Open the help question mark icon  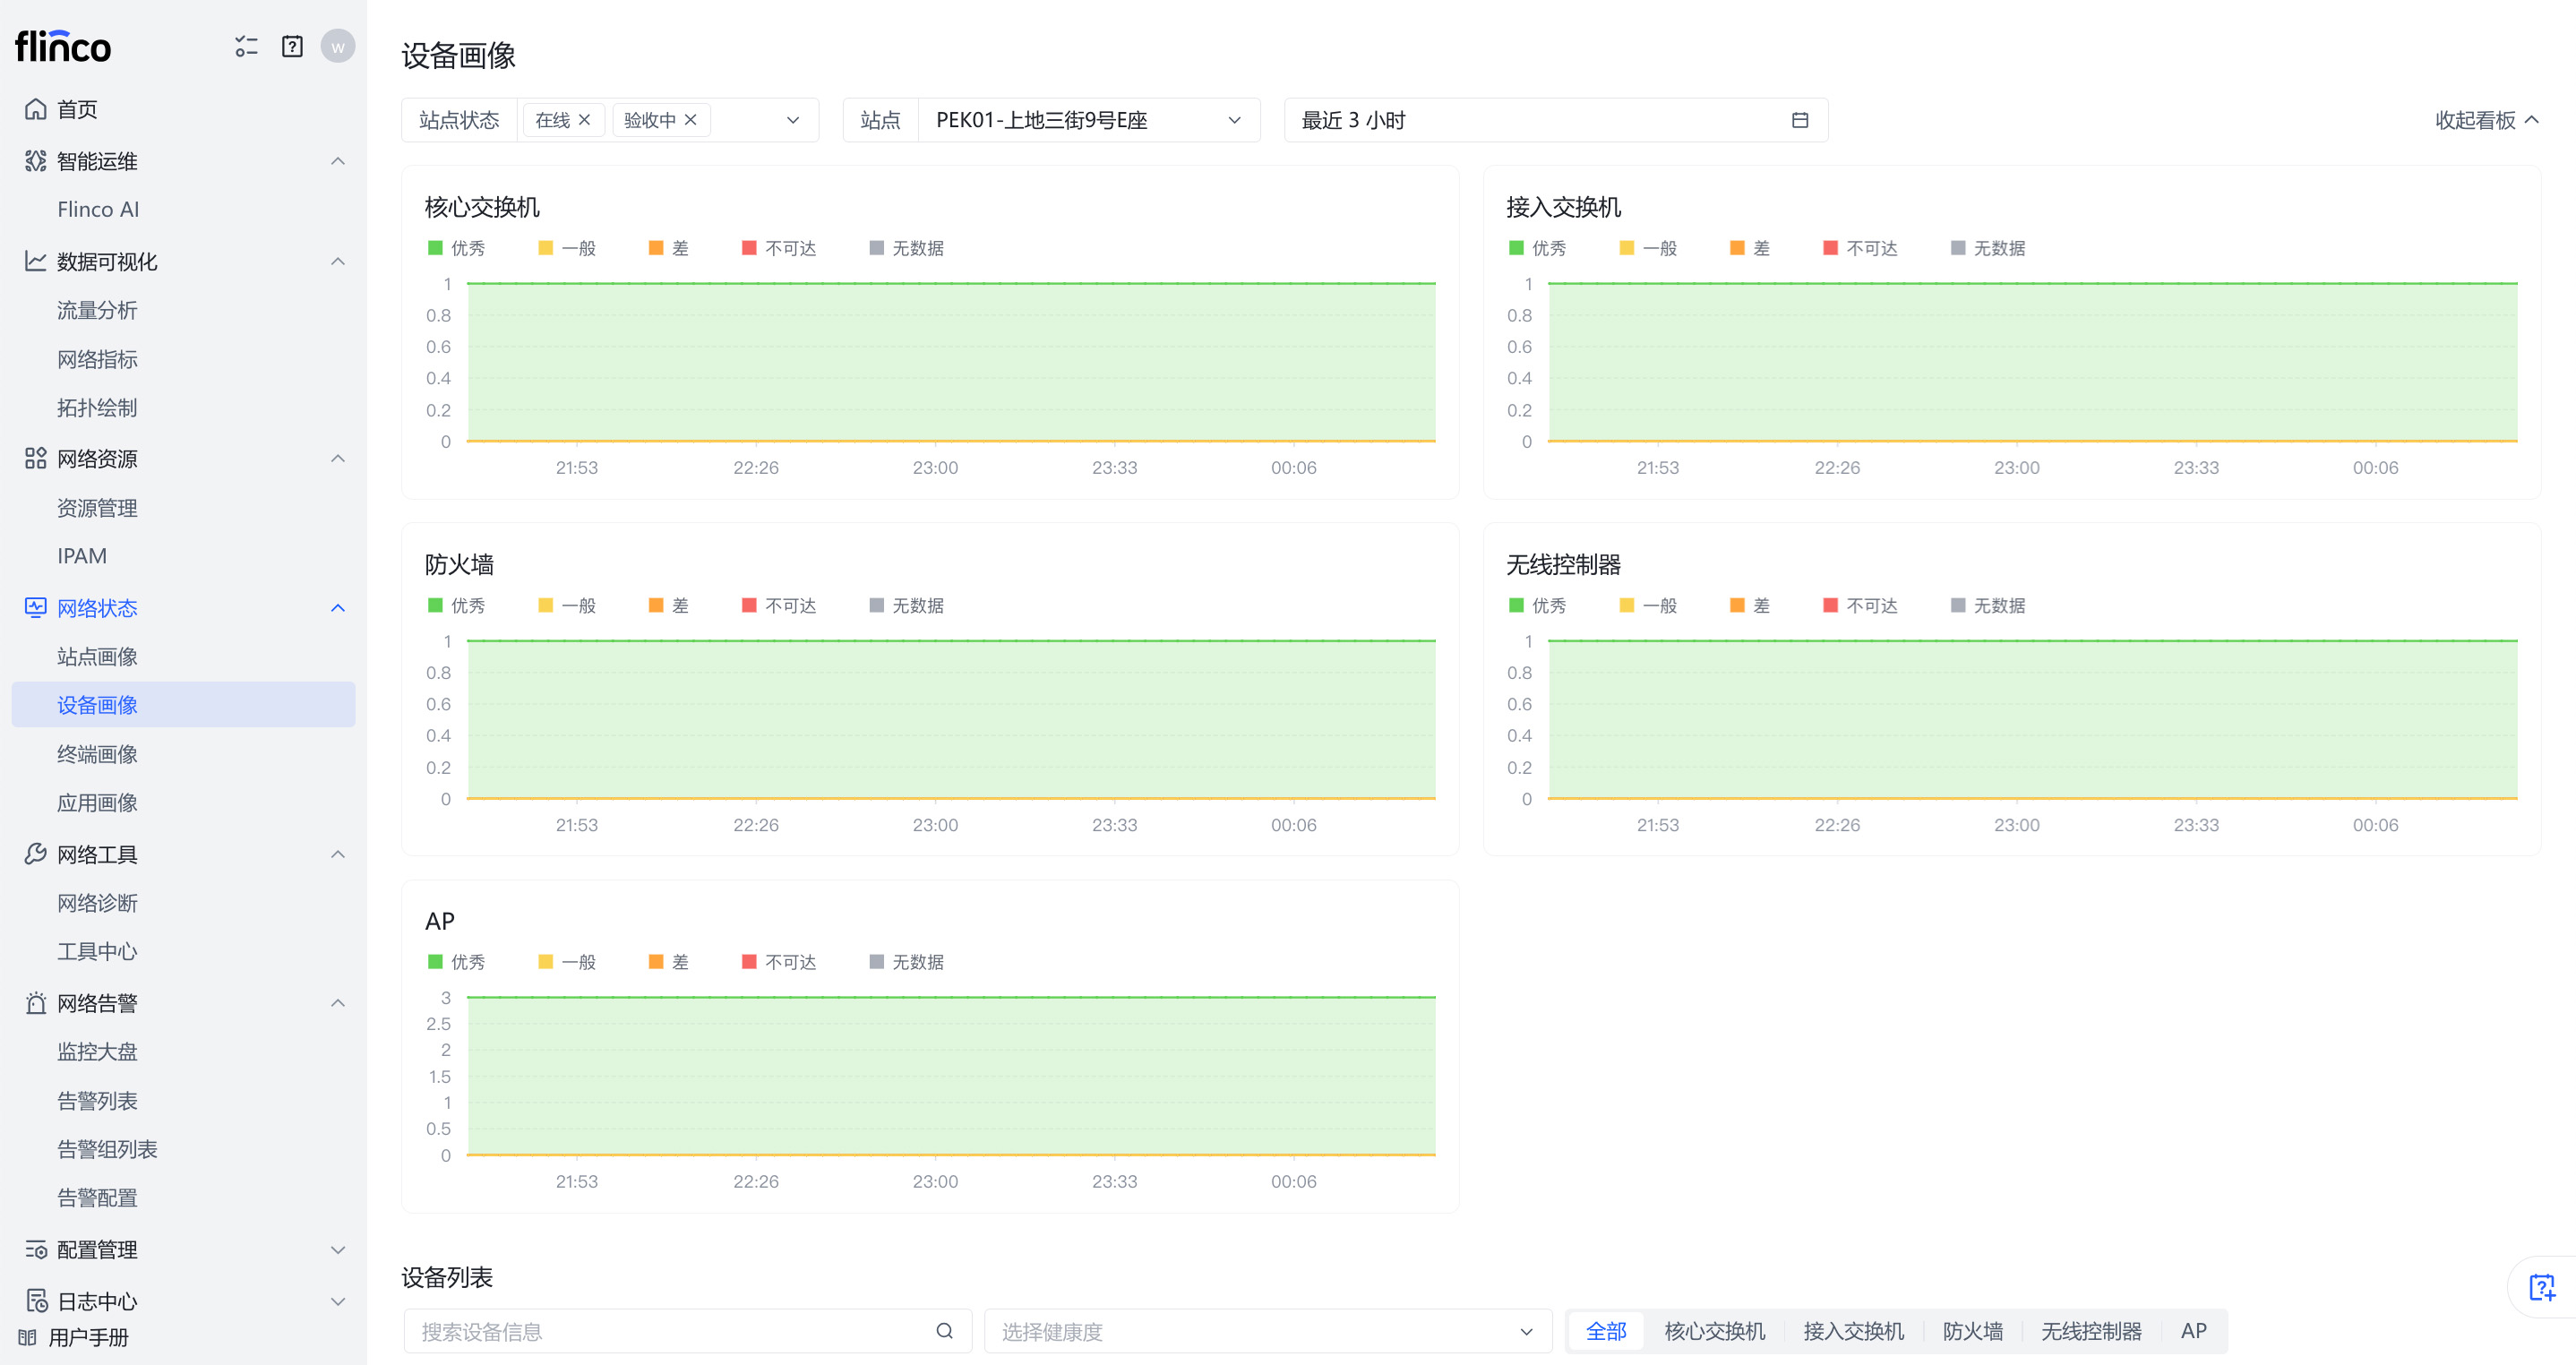[x=292, y=47]
